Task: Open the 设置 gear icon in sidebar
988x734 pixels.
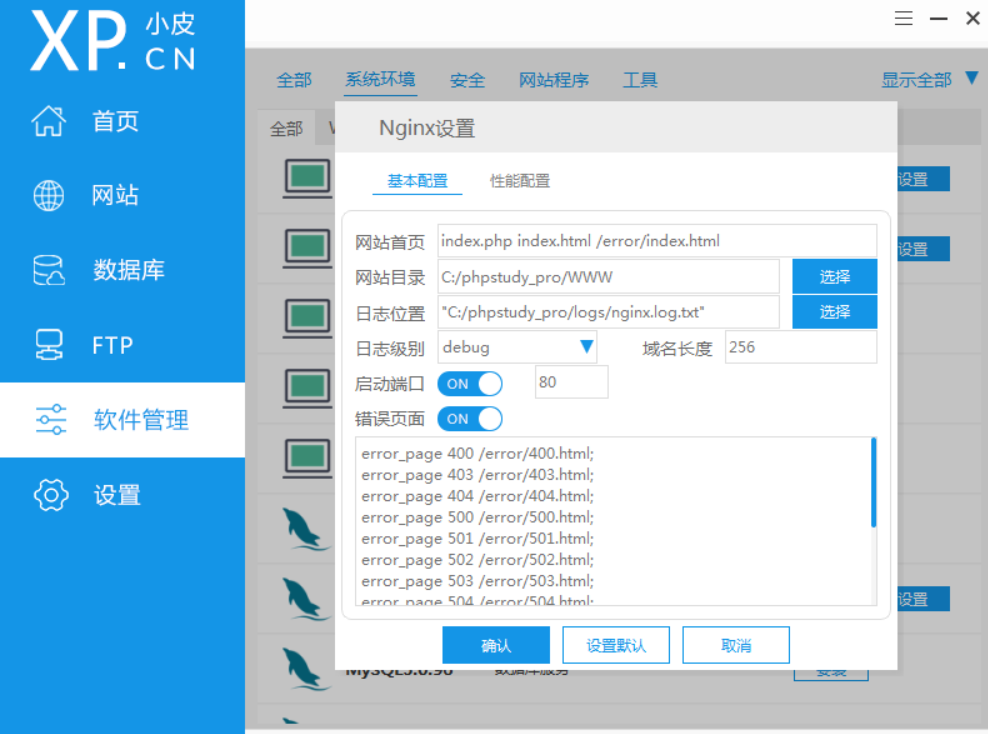Action: pyautogui.click(x=50, y=495)
